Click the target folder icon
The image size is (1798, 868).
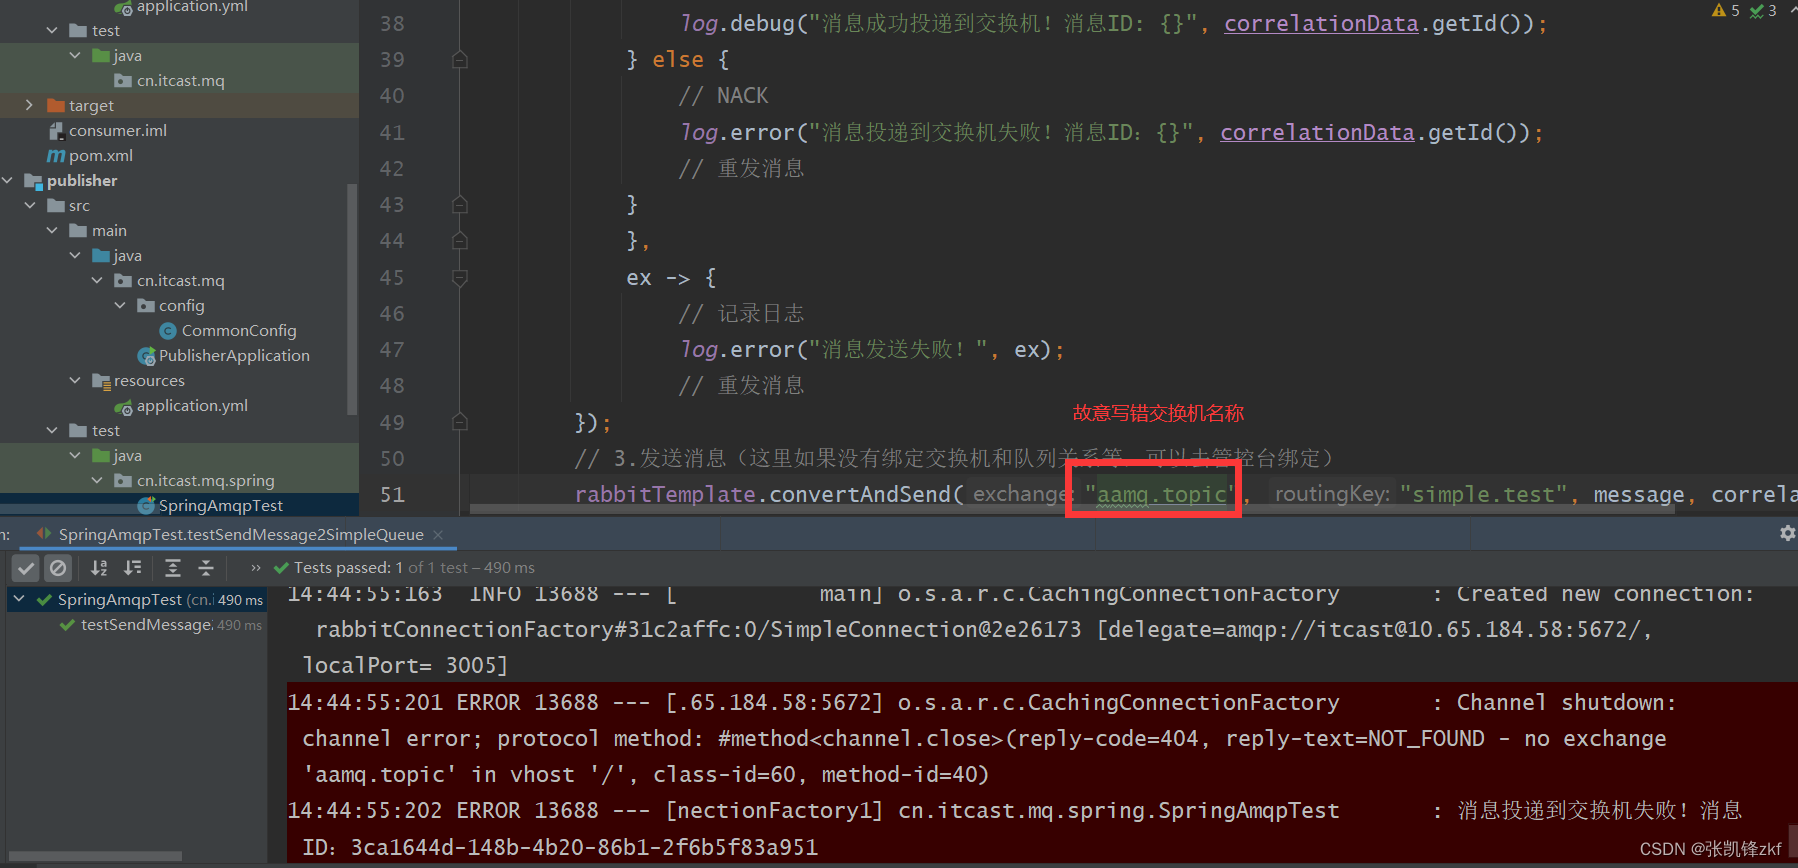(56, 105)
